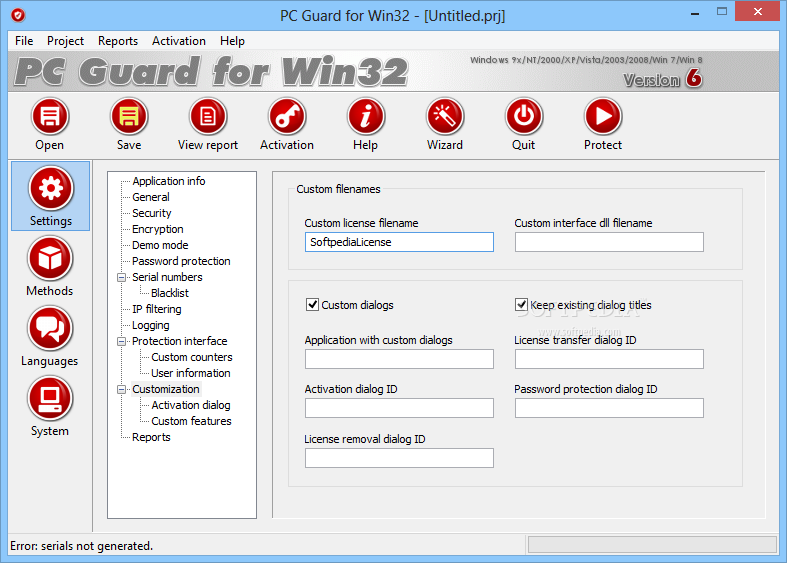The height and width of the screenshot is (563, 787).
Task: Select Application info in the tree
Action: coord(169,181)
